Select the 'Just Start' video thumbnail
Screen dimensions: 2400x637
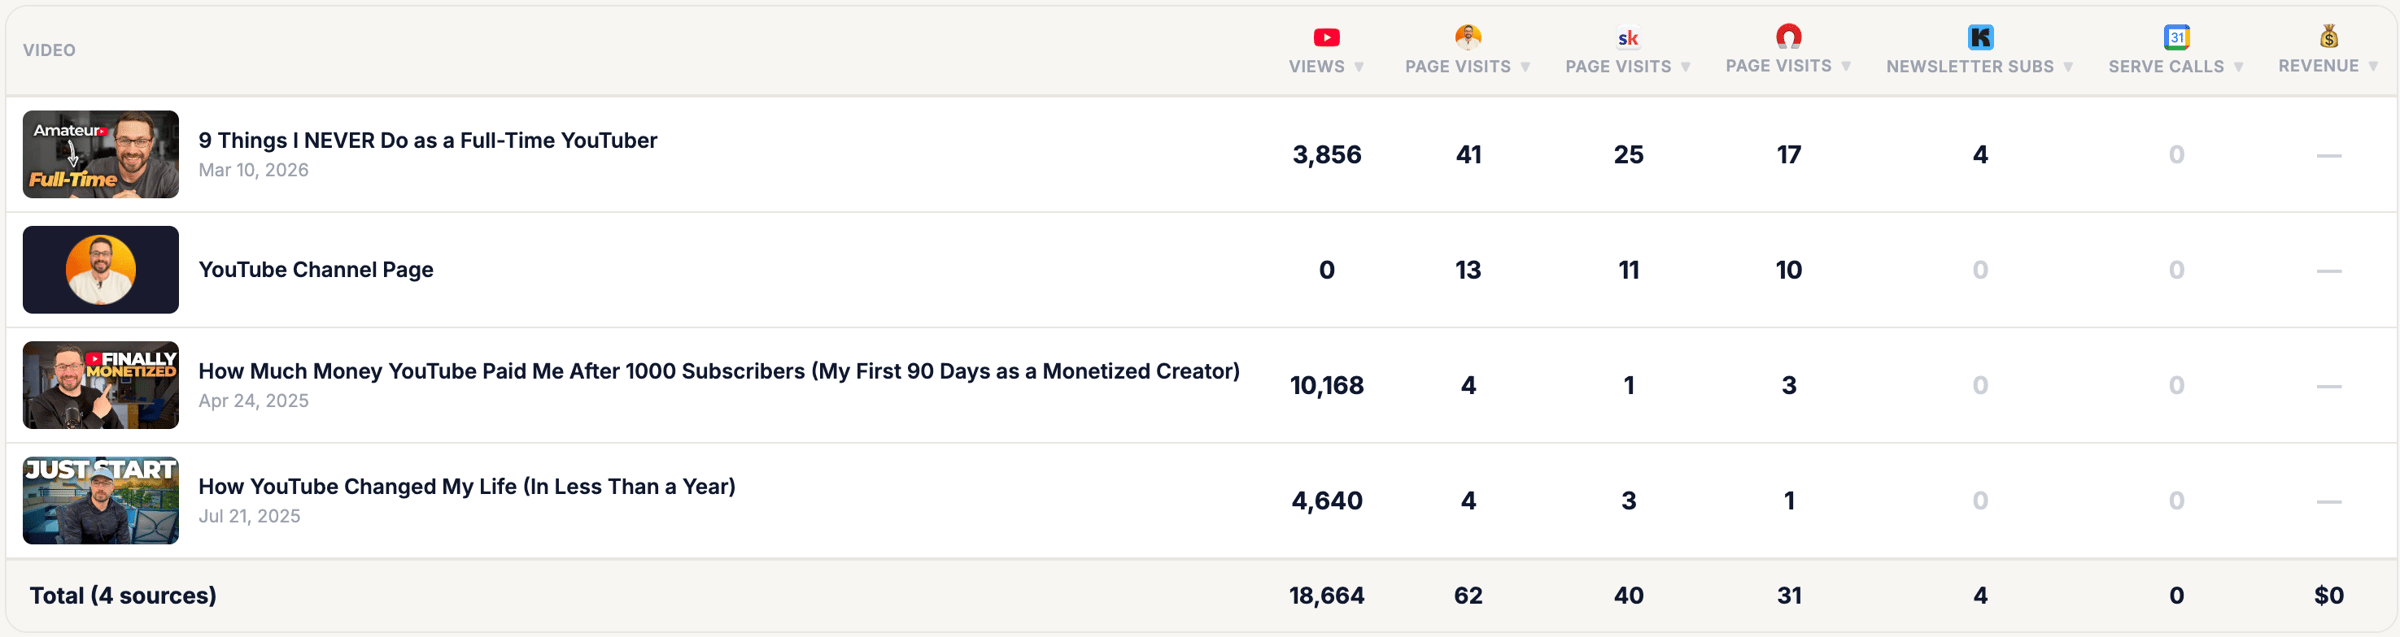(101, 500)
